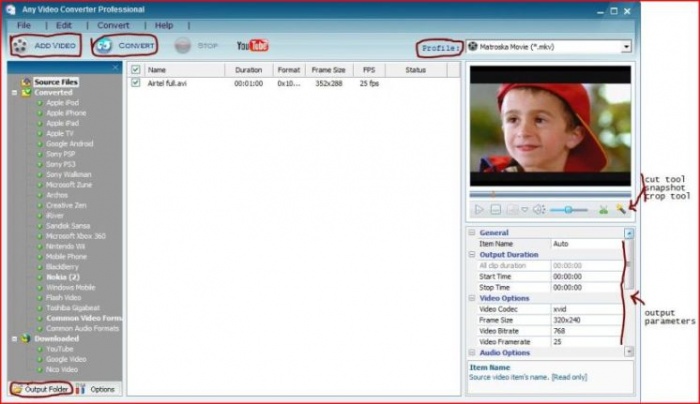Open the Help menu
Screen dimensions: 700x404
tap(164, 24)
